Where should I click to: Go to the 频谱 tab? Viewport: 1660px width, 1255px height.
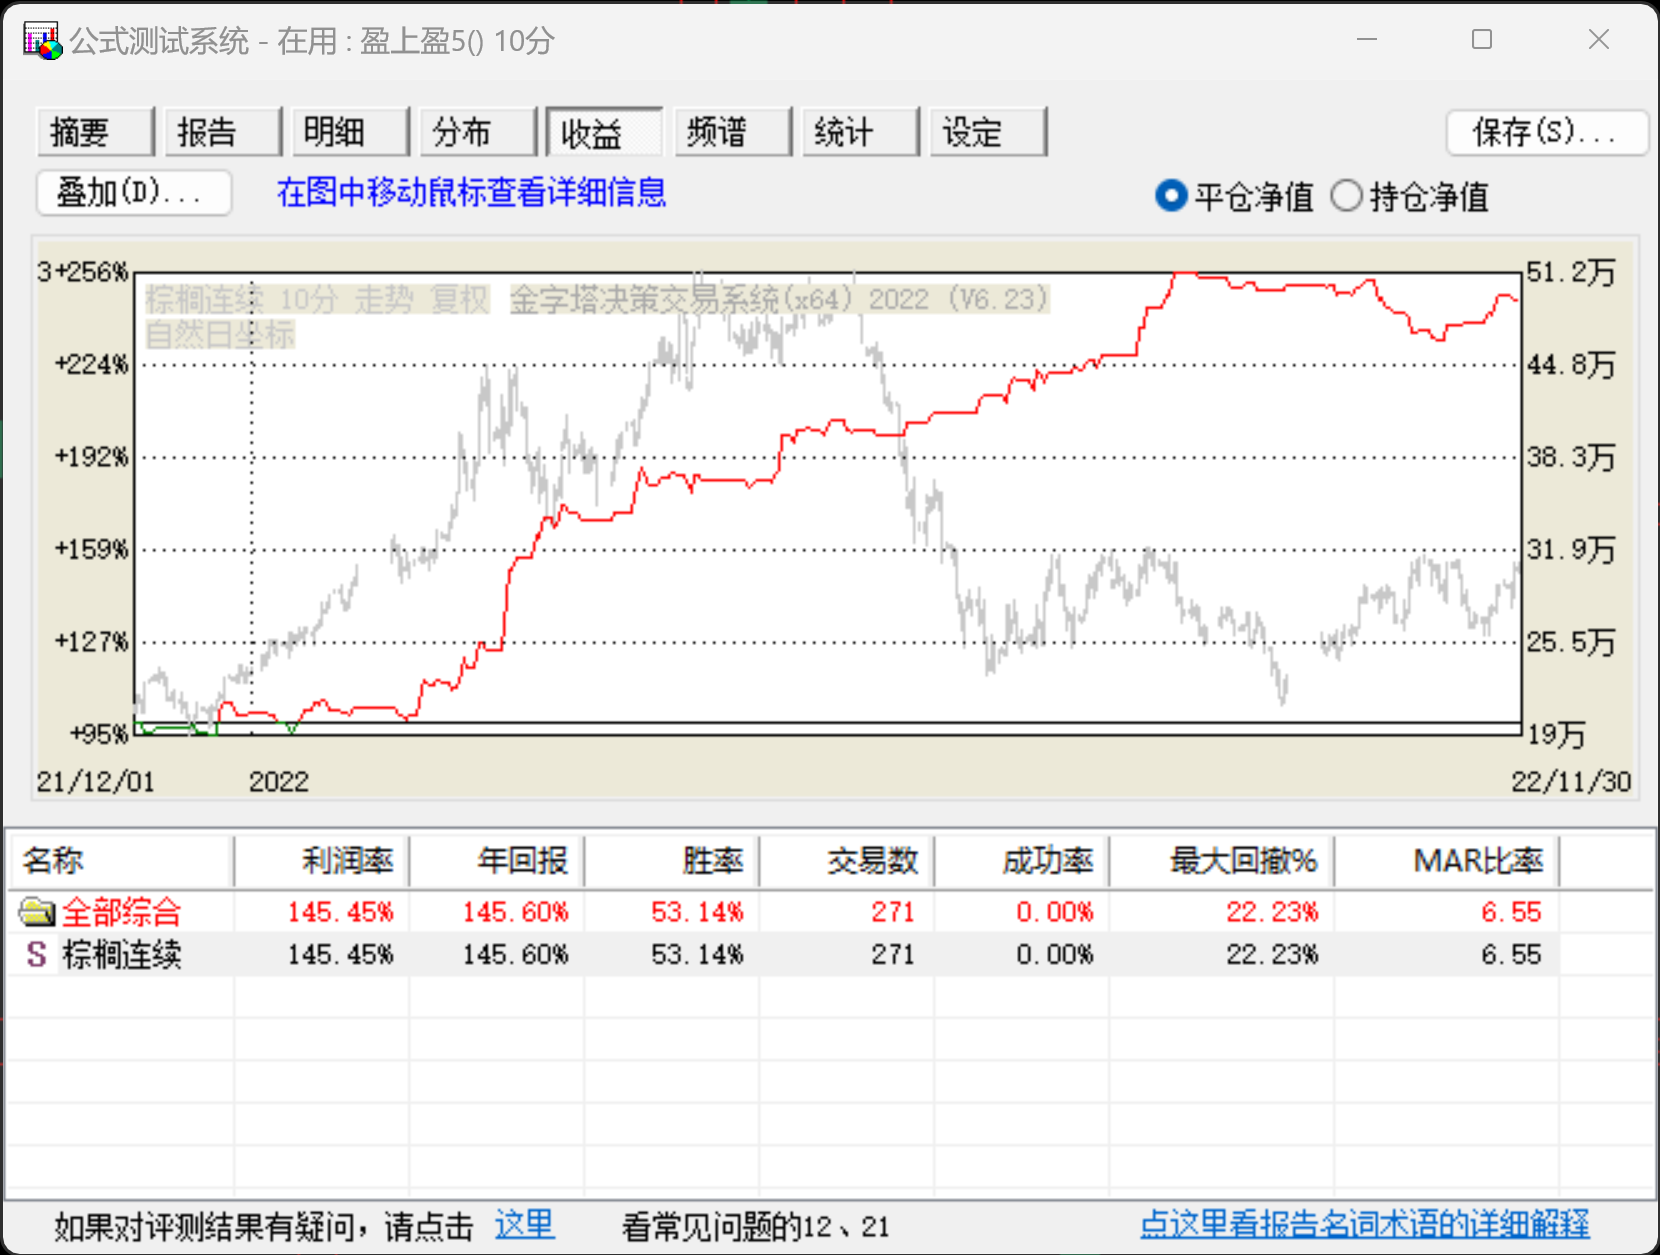pyautogui.click(x=732, y=132)
